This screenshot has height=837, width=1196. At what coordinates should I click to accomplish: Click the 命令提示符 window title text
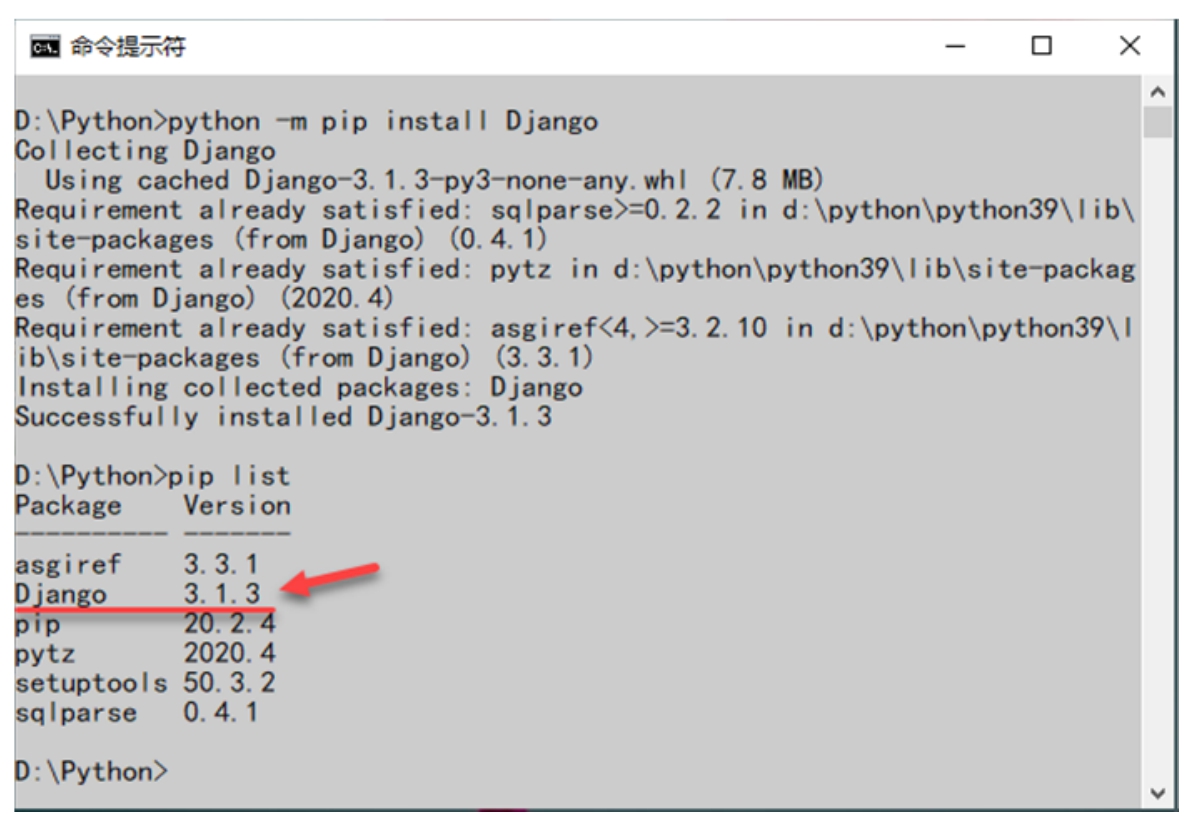(x=128, y=47)
